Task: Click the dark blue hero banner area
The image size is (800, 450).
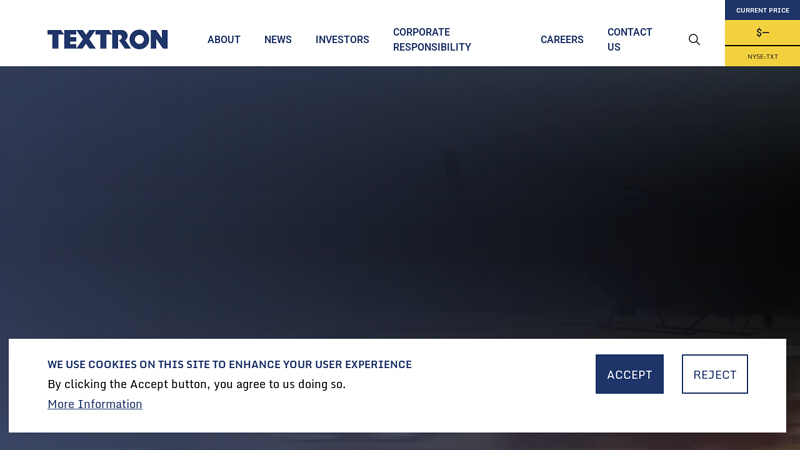Action: point(250,200)
